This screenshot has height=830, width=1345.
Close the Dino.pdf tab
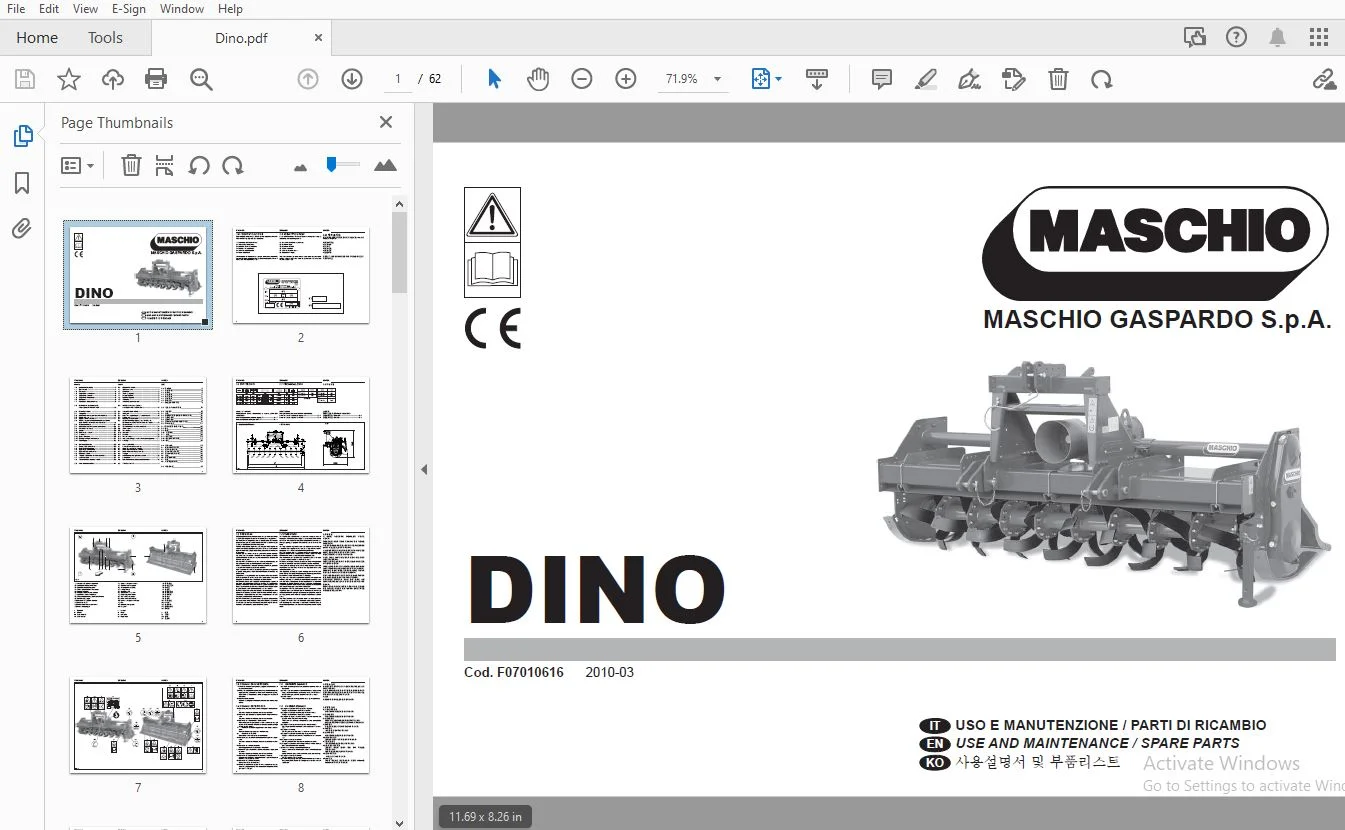tap(318, 38)
